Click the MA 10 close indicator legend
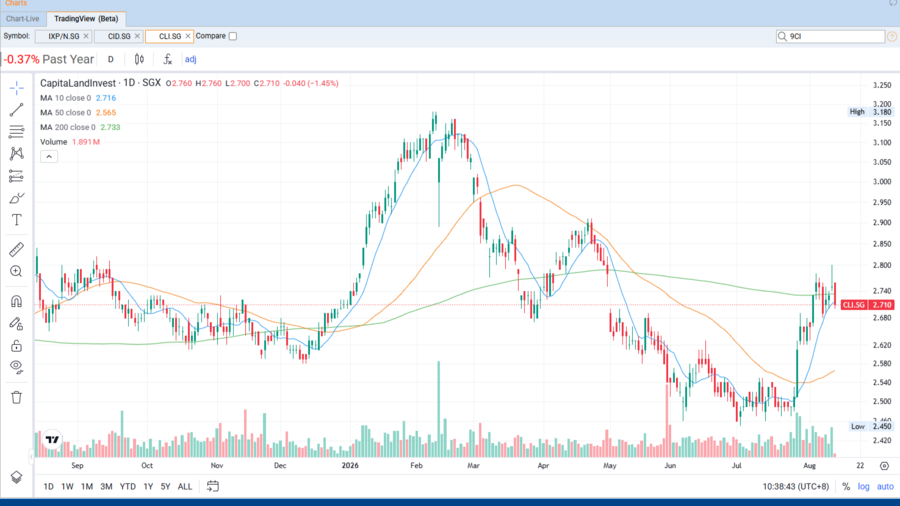Image resolution: width=900 pixels, height=506 pixels. (78, 98)
